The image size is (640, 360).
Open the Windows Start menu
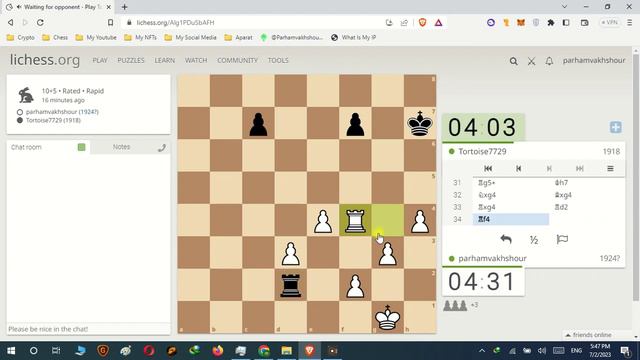[x=11, y=351]
